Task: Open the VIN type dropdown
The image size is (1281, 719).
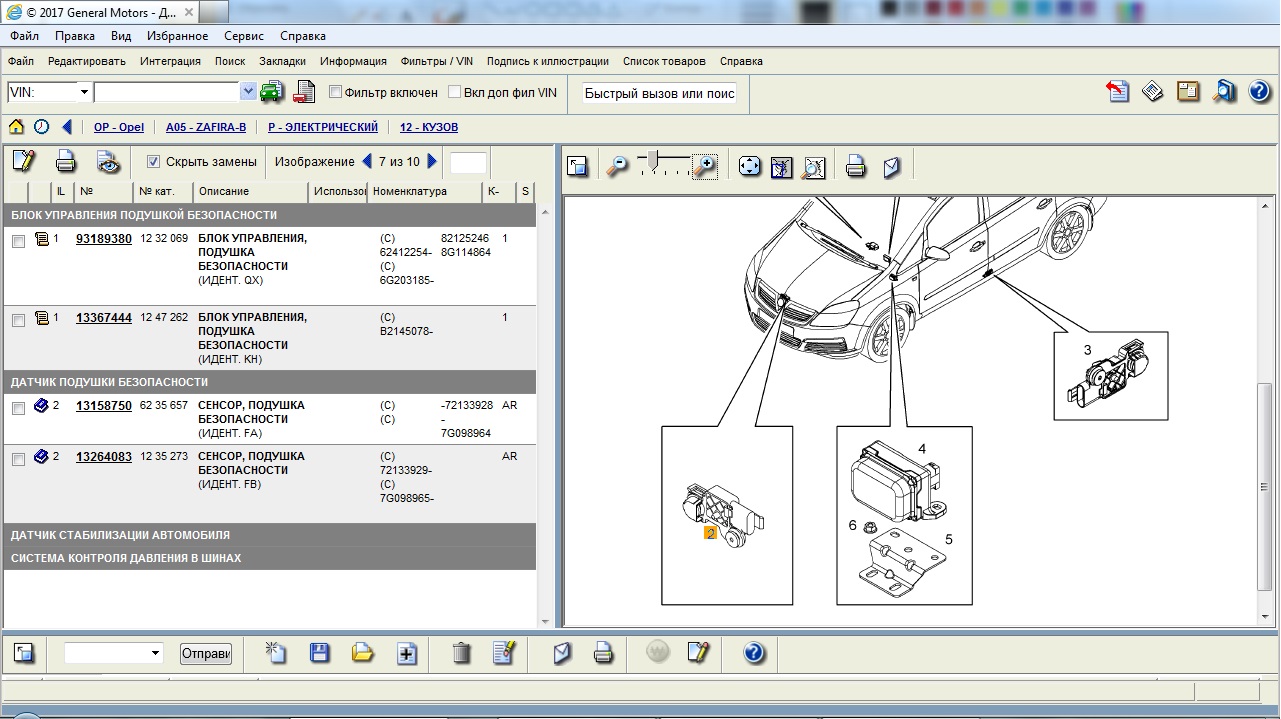Action: click(x=84, y=92)
